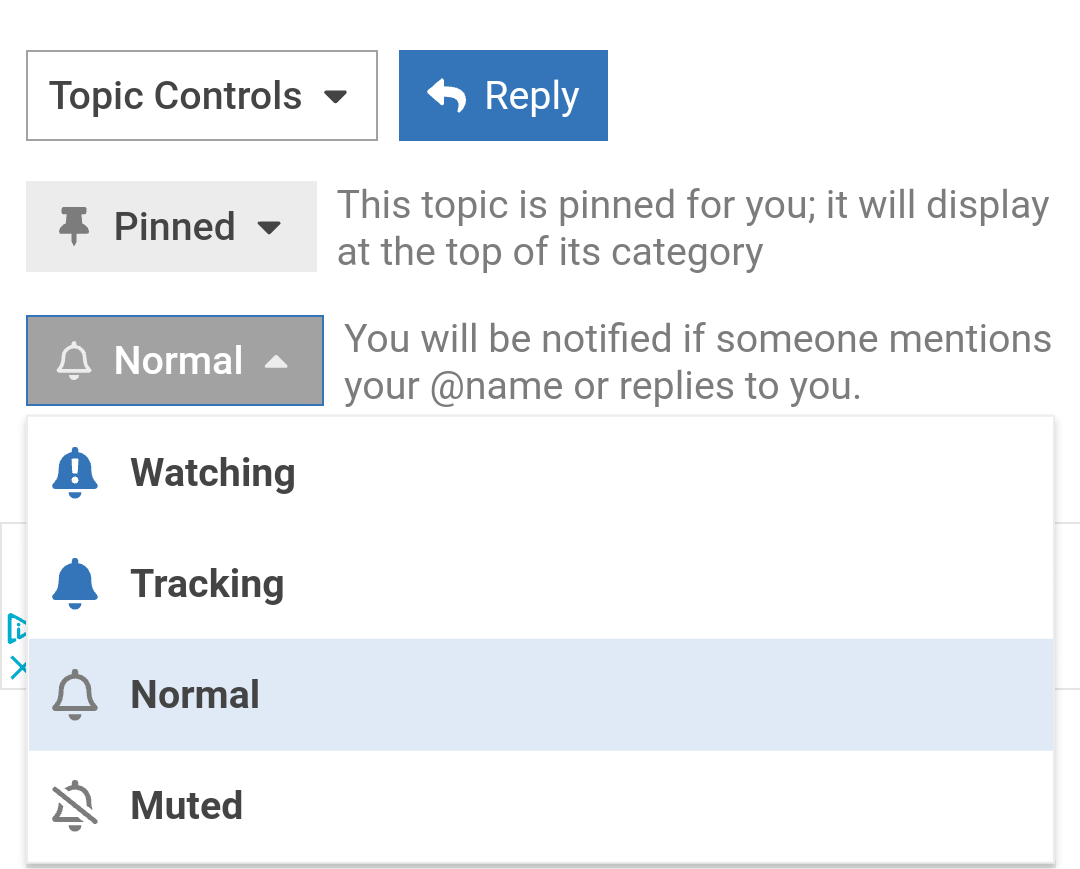Click the bell icon on Normal button
Viewport: 1080px width, 869px height.
click(74, 361)
